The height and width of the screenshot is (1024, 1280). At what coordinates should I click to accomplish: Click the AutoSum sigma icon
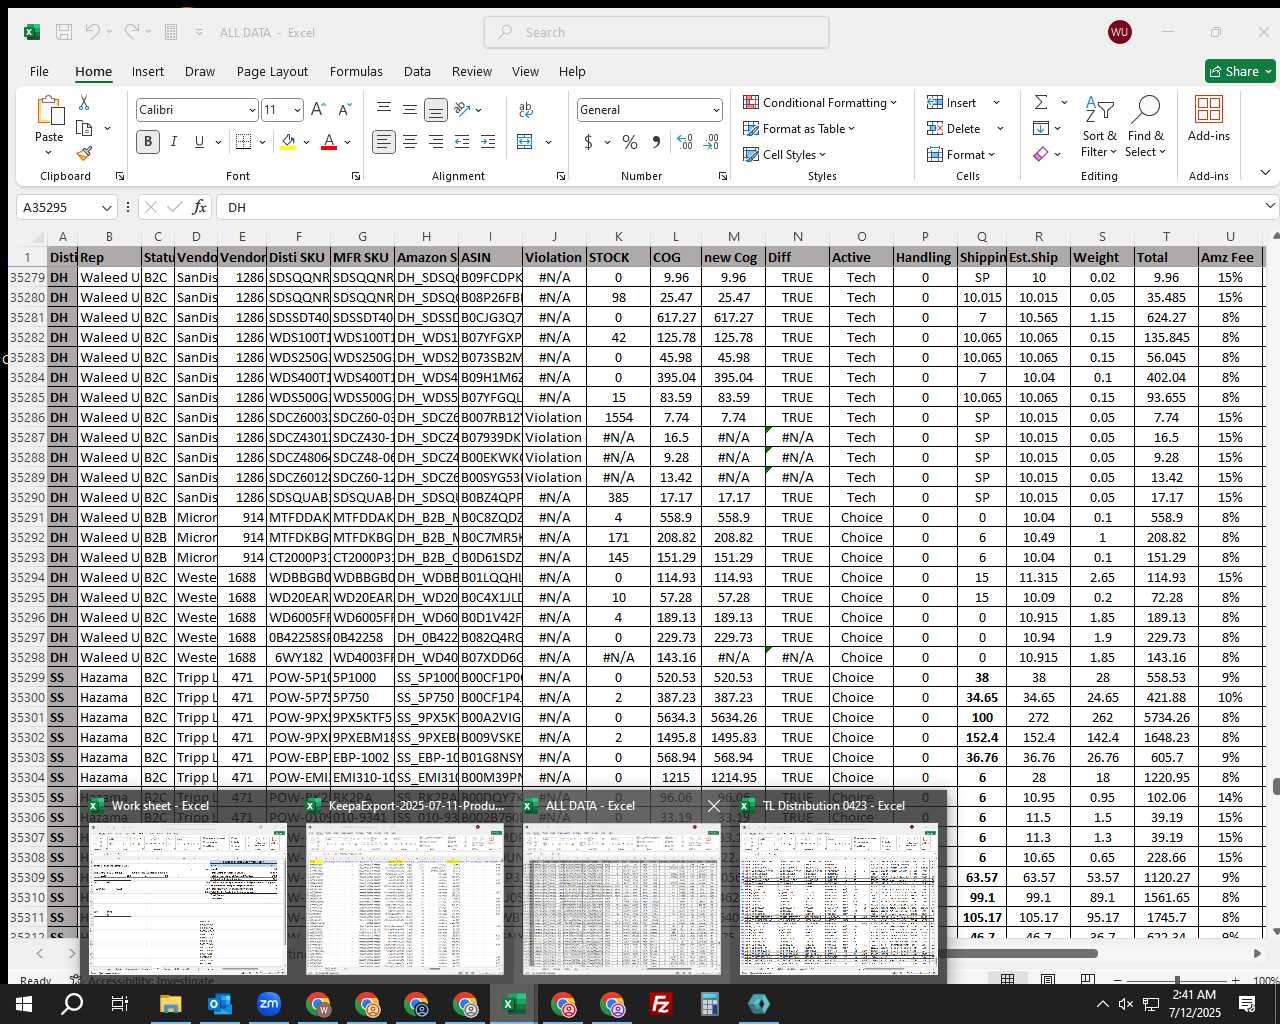(1041, 102)
